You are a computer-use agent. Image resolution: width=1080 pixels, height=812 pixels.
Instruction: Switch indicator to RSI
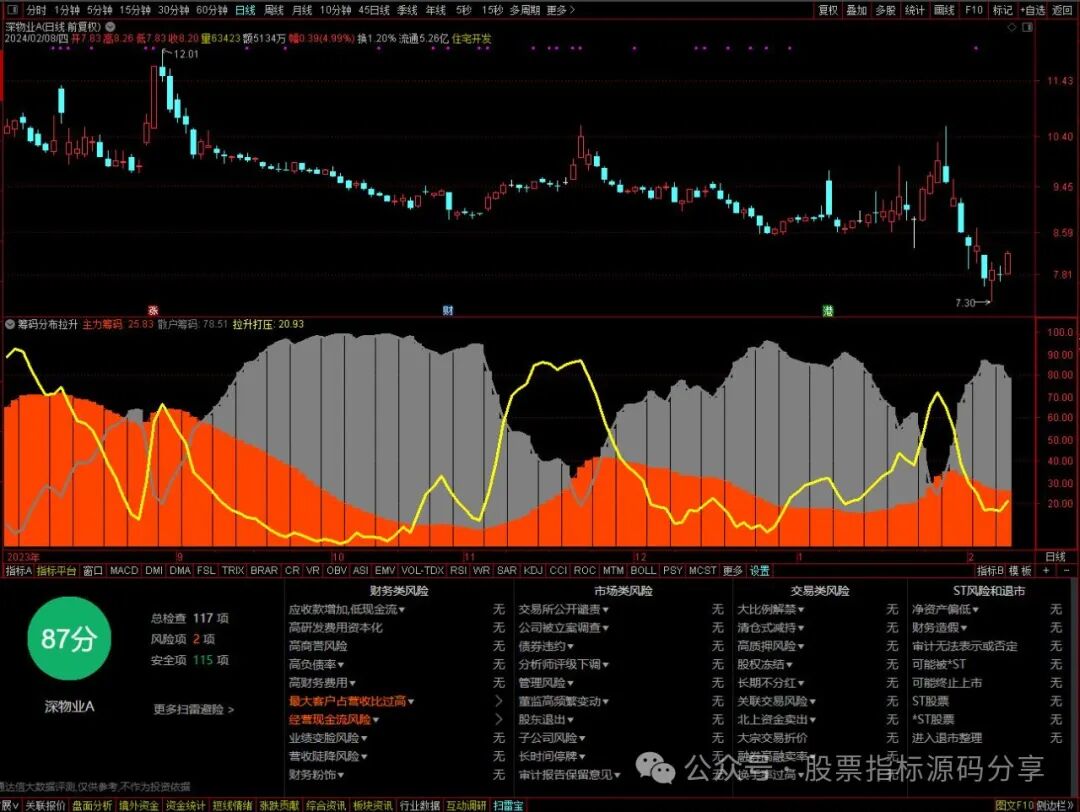coord(458,570)
